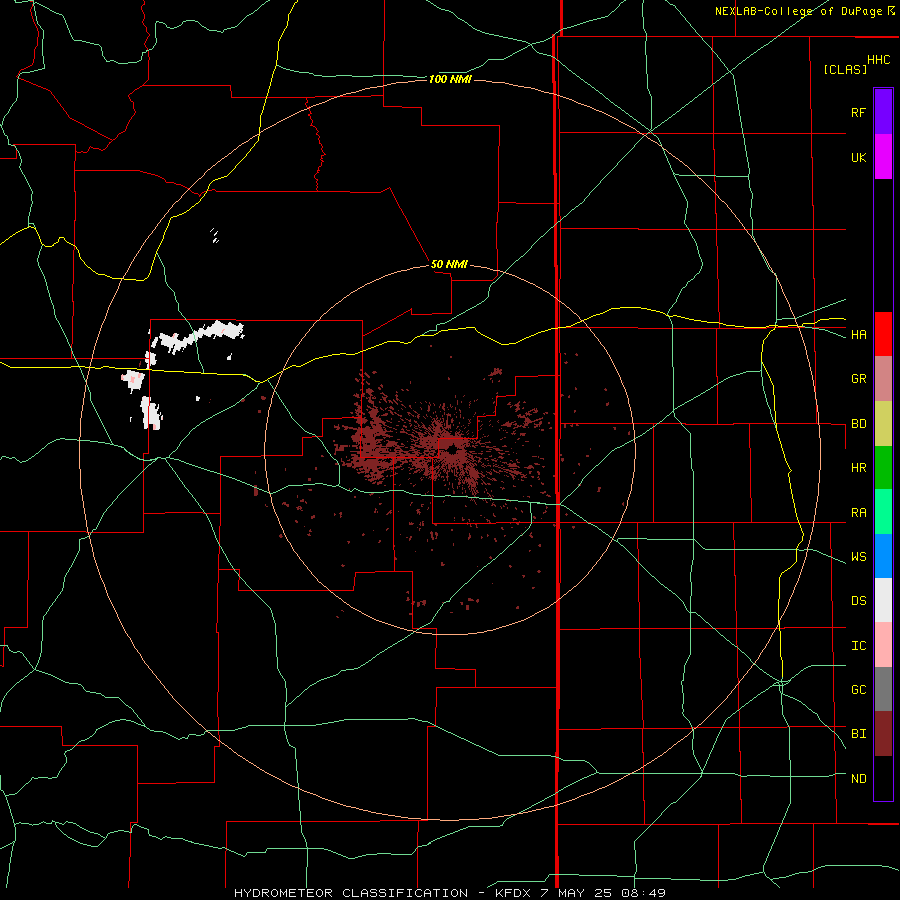Viewport: 900px width, 900px height.
Task: Click the BI dark red legend swatch
Action: 883,734
